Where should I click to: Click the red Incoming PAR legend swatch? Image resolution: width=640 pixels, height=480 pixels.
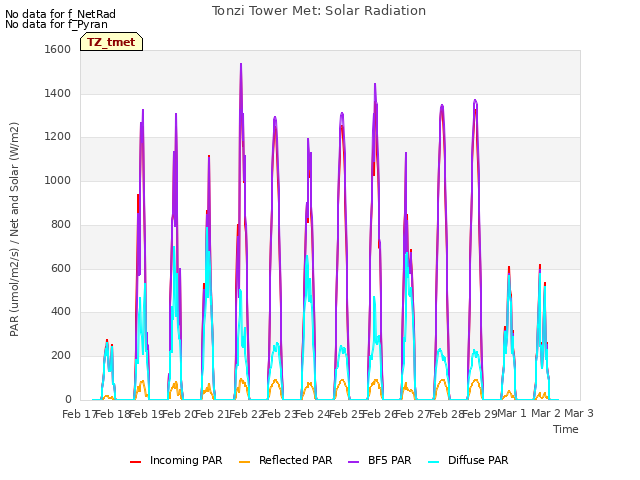(x=136, y=461)
